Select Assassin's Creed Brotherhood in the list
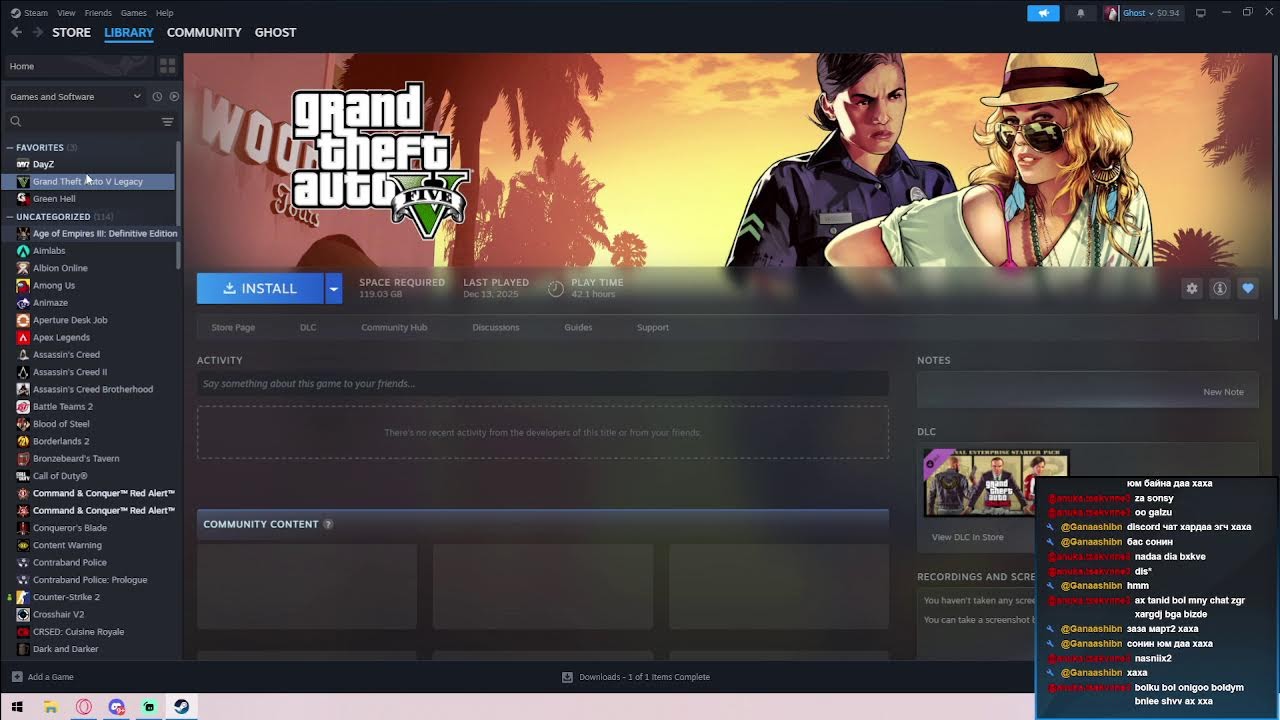This screenshot has width=1280, height=720. [x=93, y=389]
